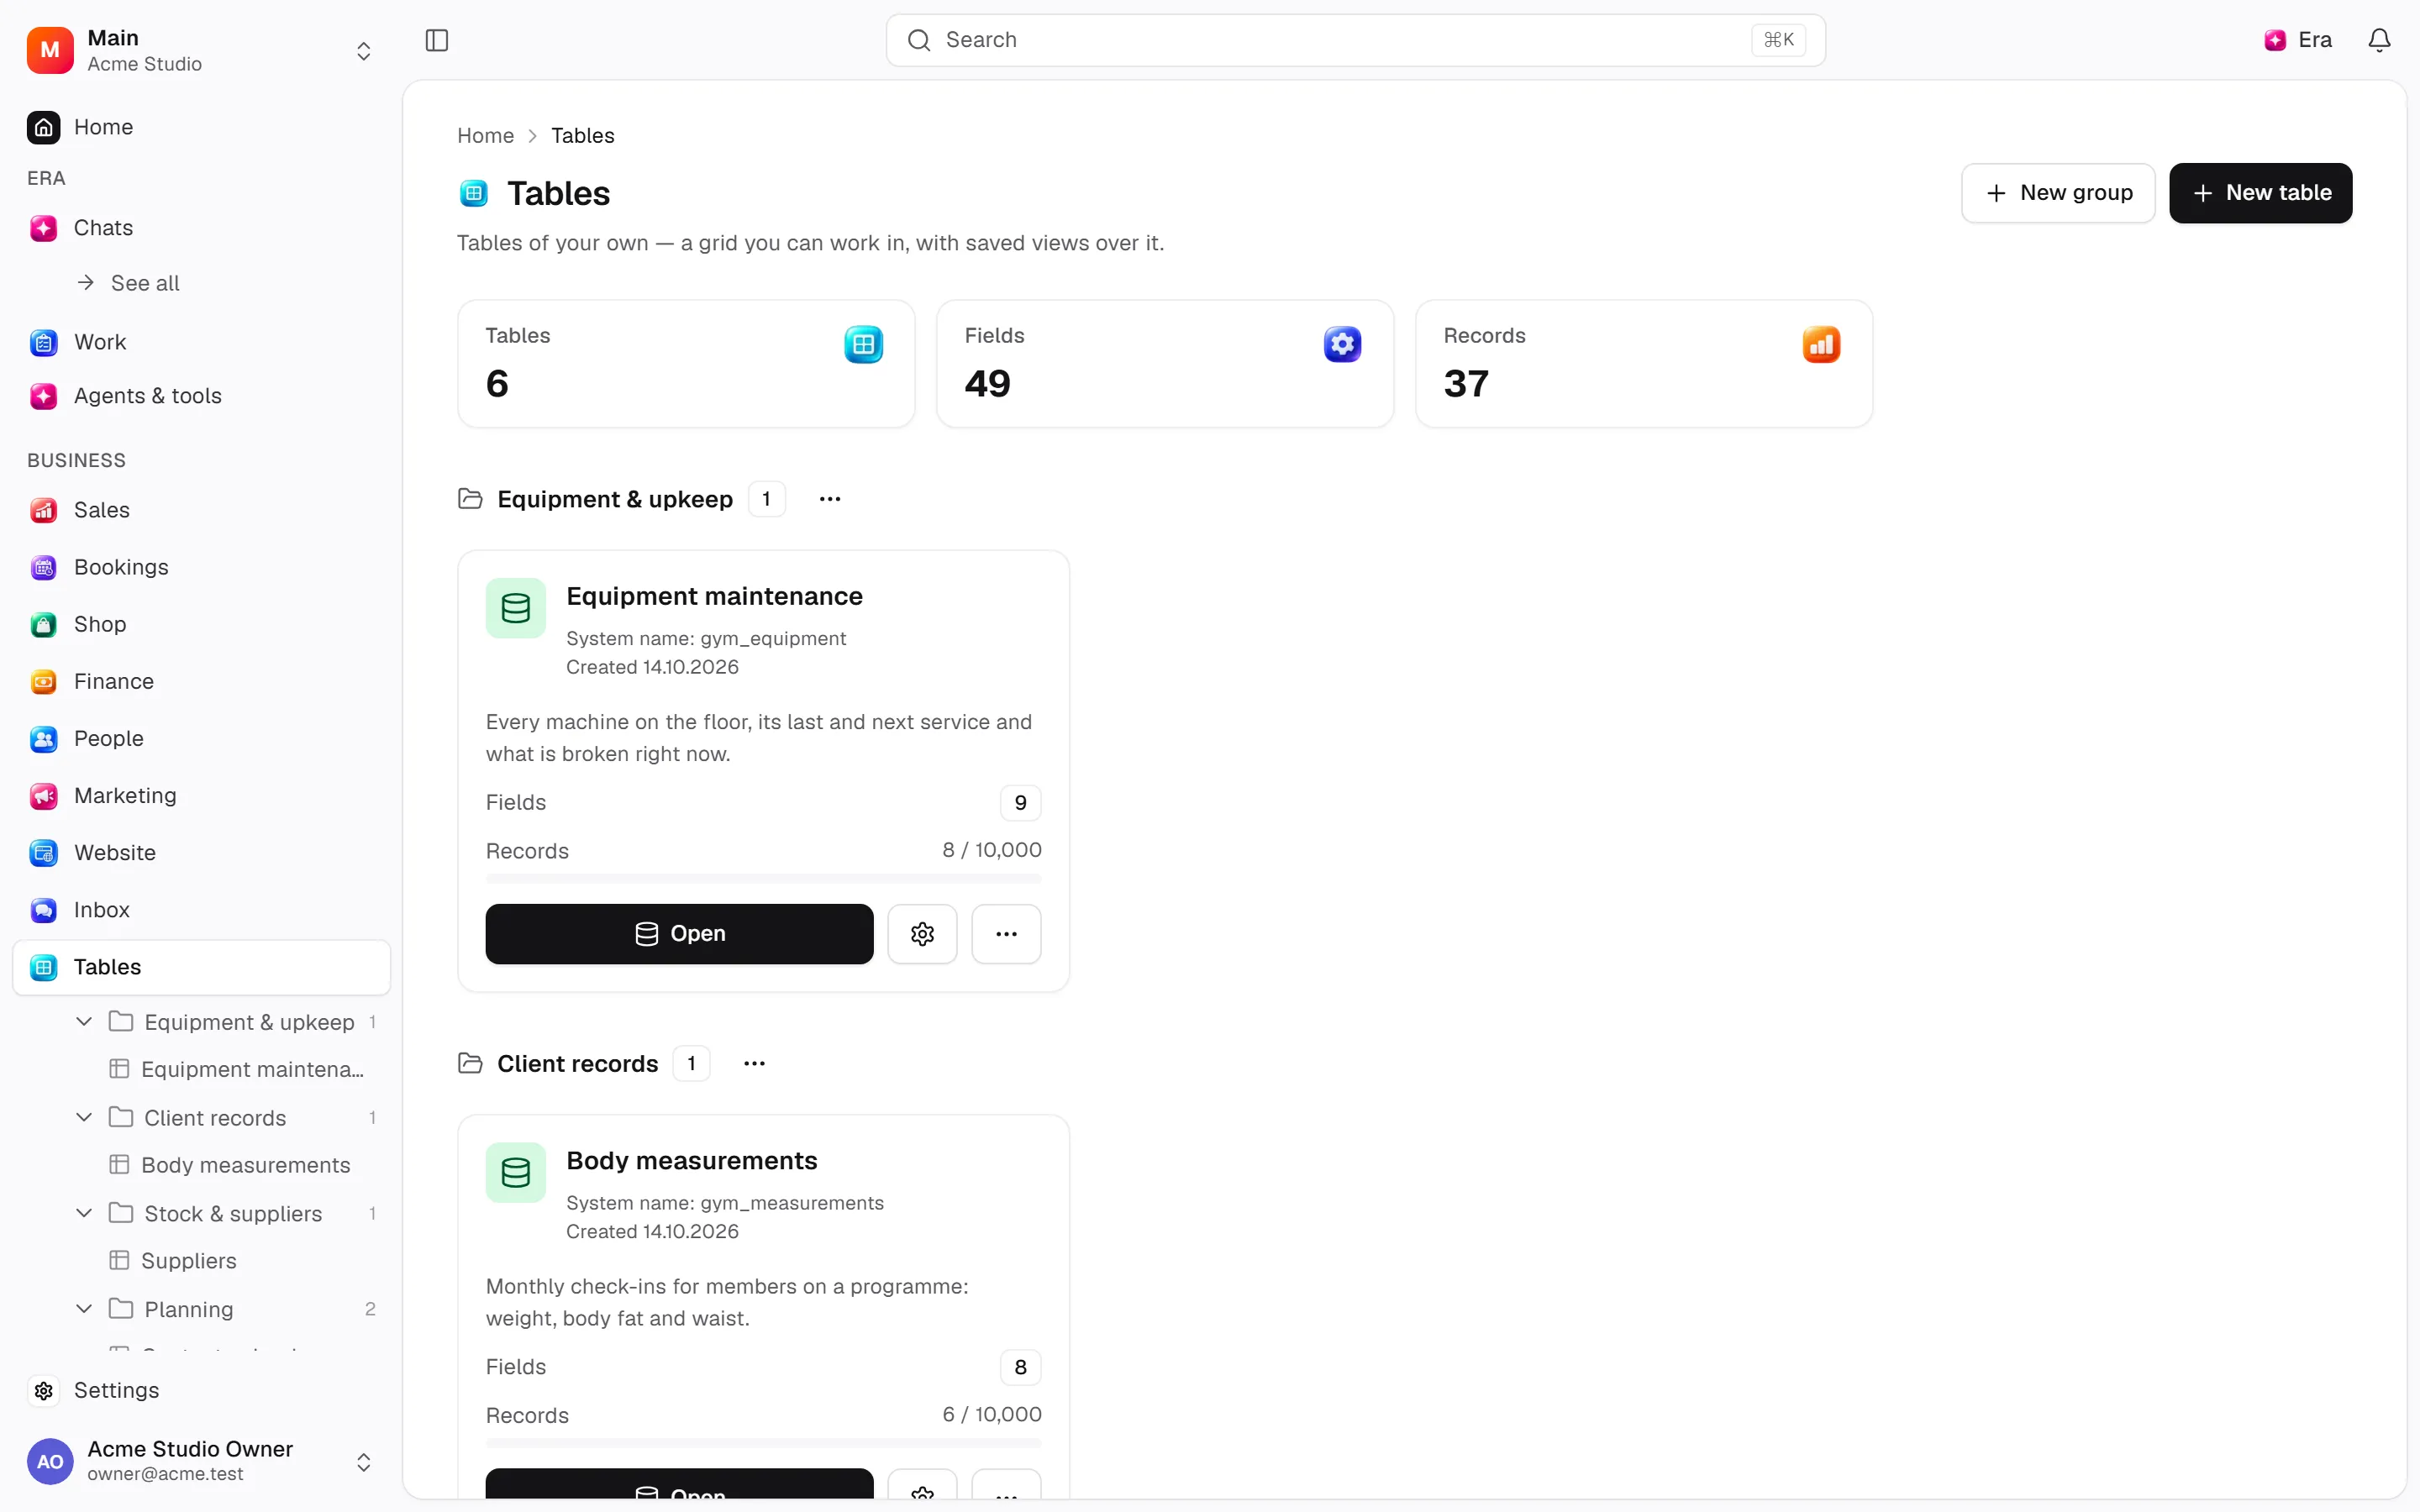Screen dimensions: 2420x1512
Task: Click the Home breadcrumb link
Action: pyautogui.click(x=485, y=135)
